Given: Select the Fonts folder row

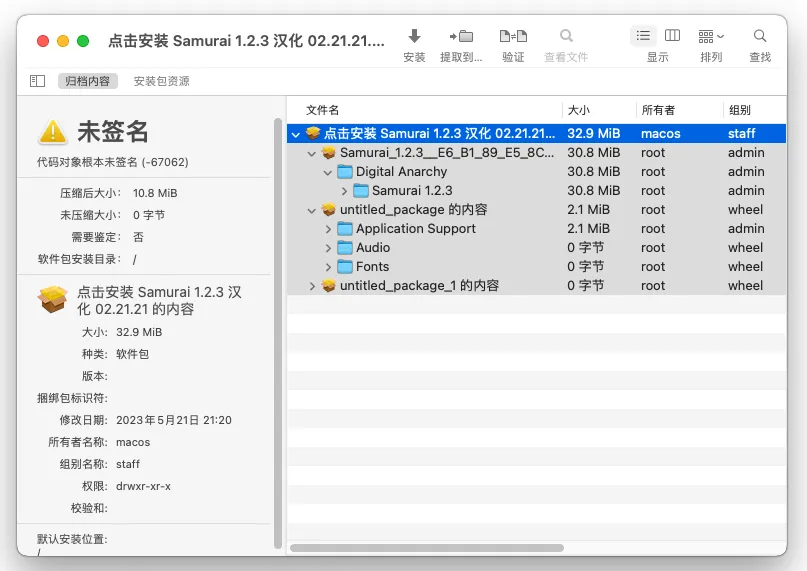Looking at the screenshot, I should point(372,267).
